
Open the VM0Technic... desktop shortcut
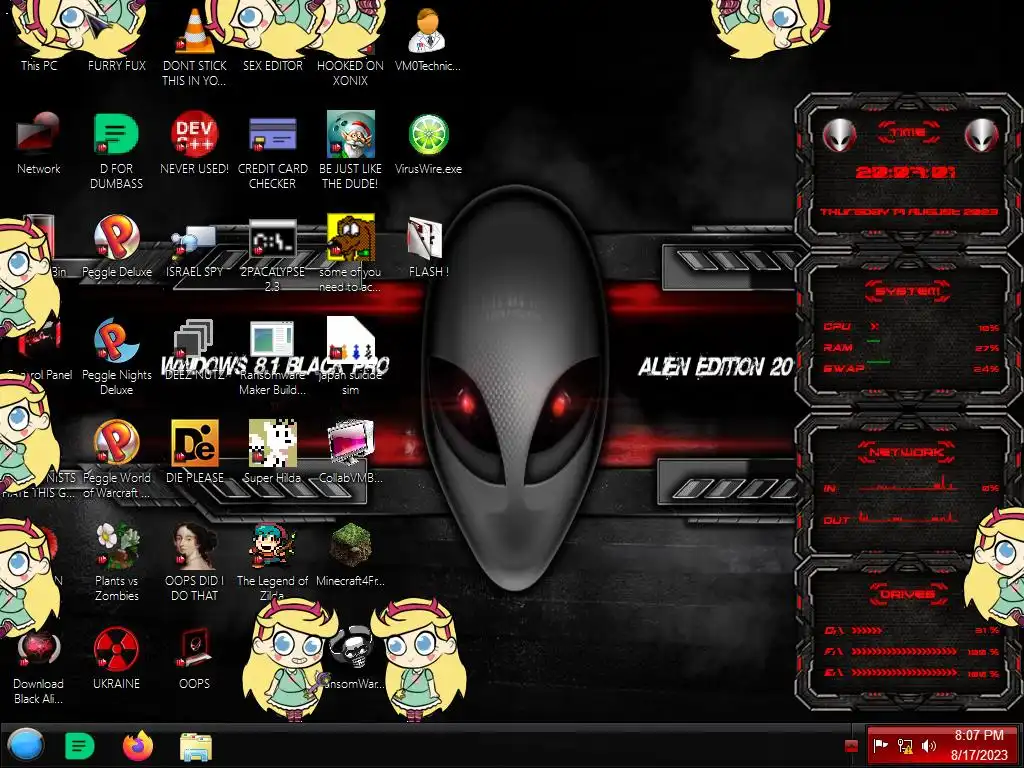(x=427, y=31)
